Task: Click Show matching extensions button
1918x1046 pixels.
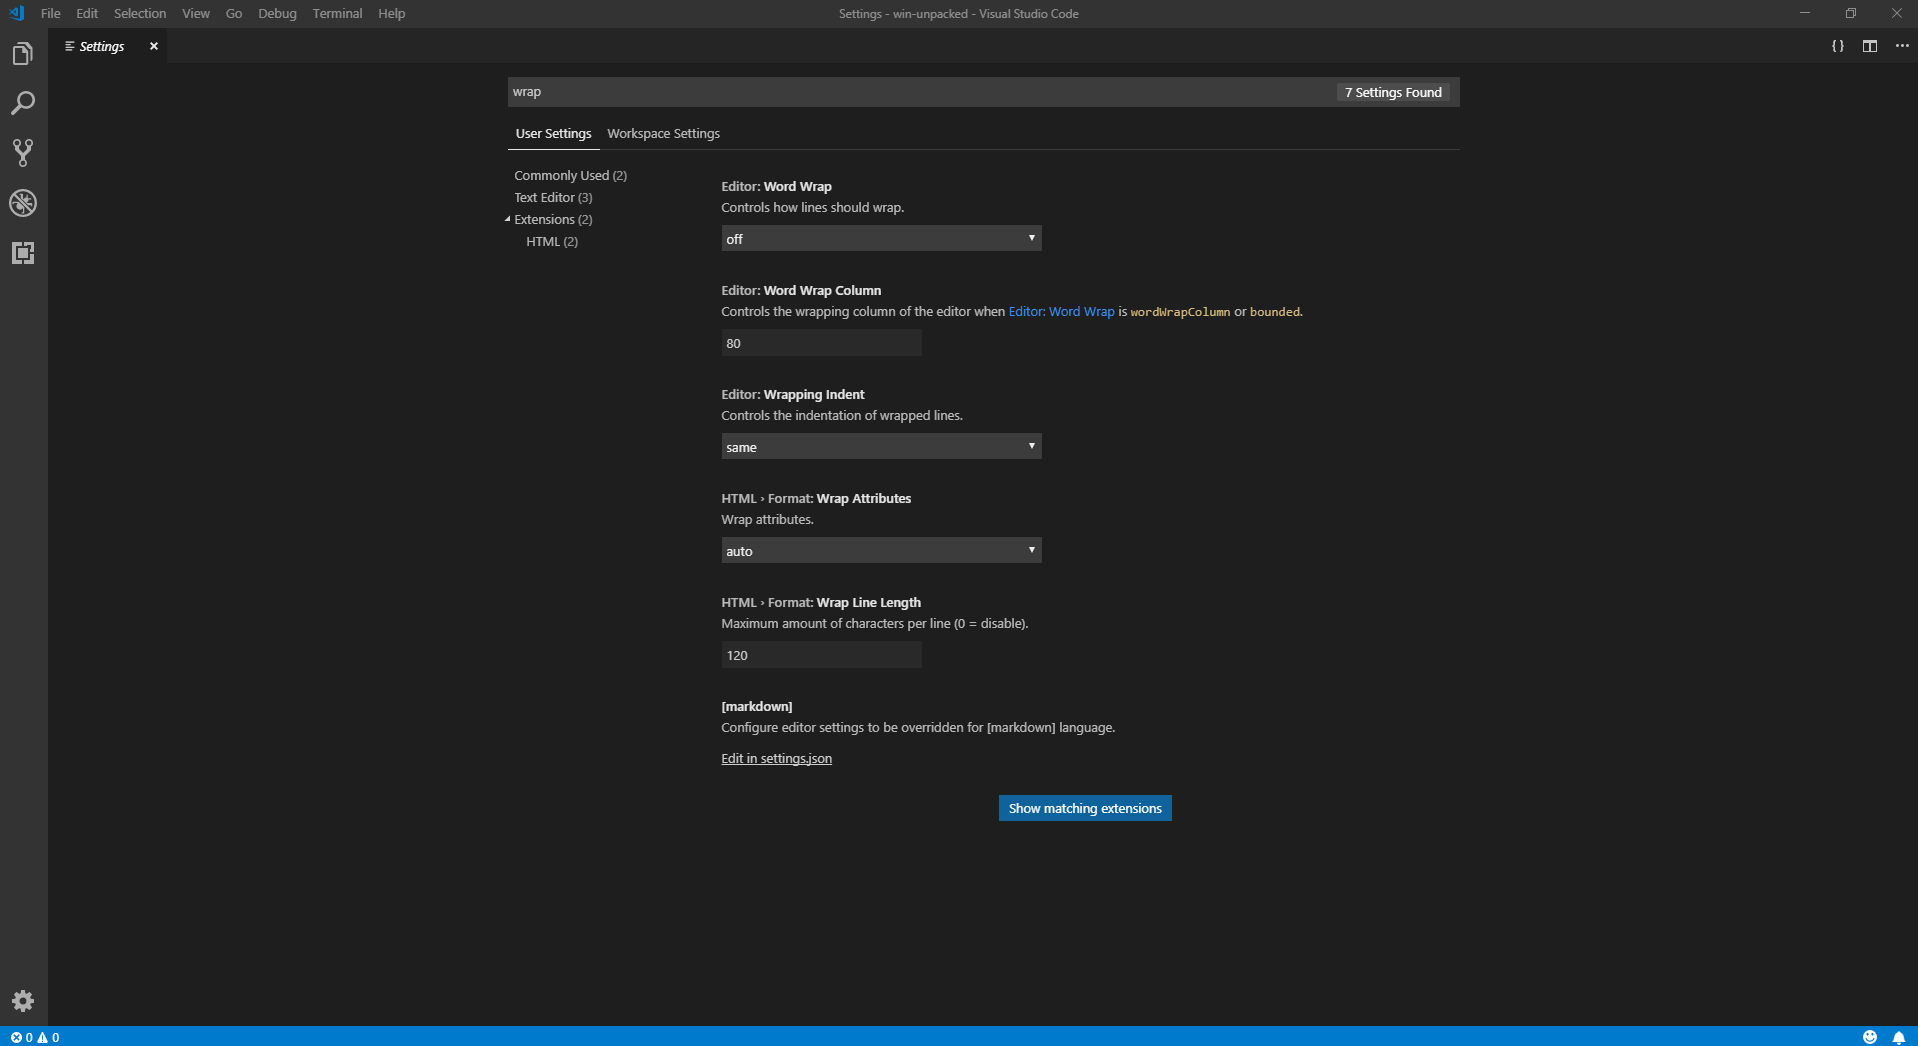Action: [1085, 808]
